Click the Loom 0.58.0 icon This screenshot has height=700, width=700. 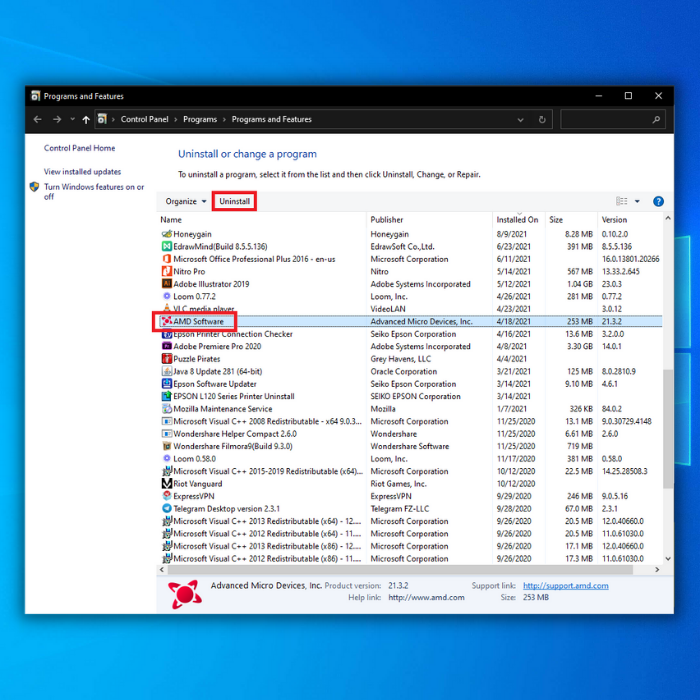click(x=167, y=459)
